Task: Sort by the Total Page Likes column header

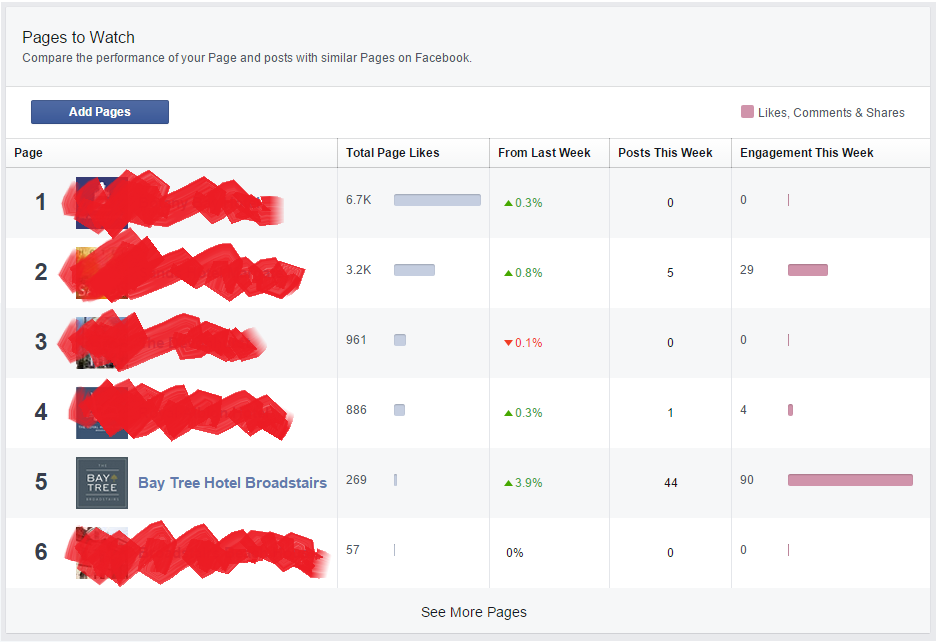Action: [x=392, y=152]
